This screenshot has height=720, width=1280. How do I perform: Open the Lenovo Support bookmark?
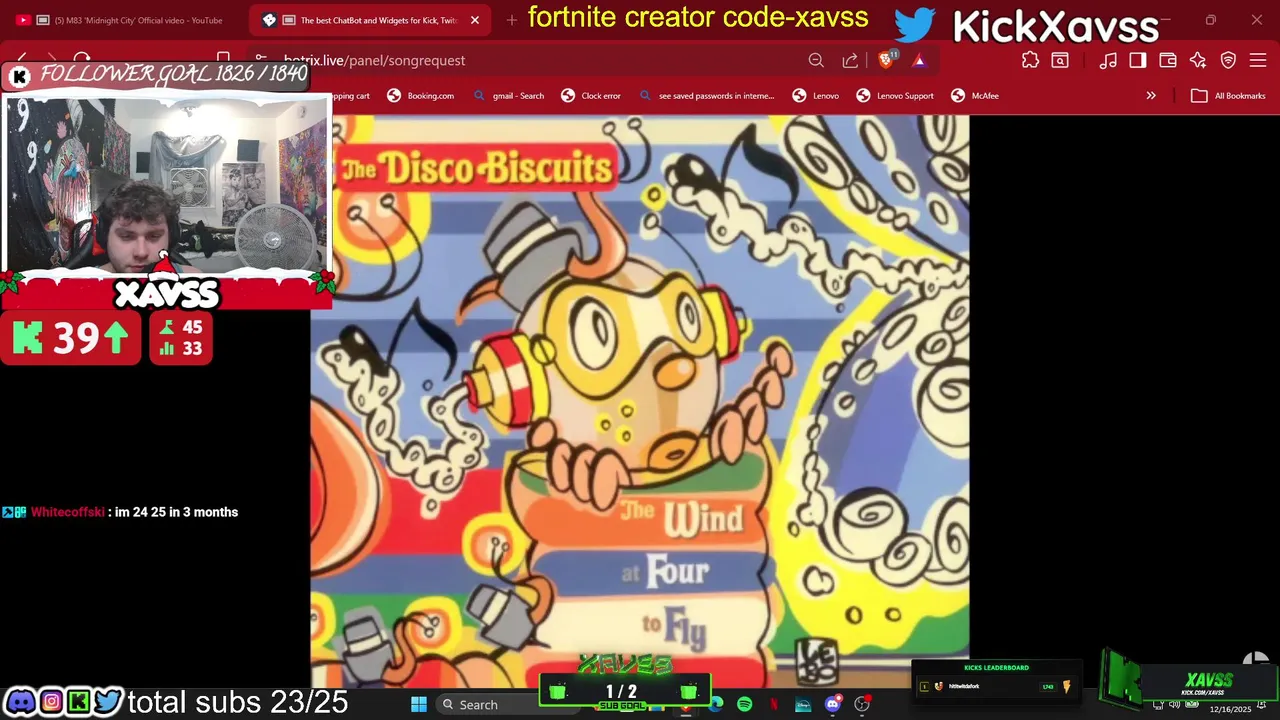click(x=895, y=96)
